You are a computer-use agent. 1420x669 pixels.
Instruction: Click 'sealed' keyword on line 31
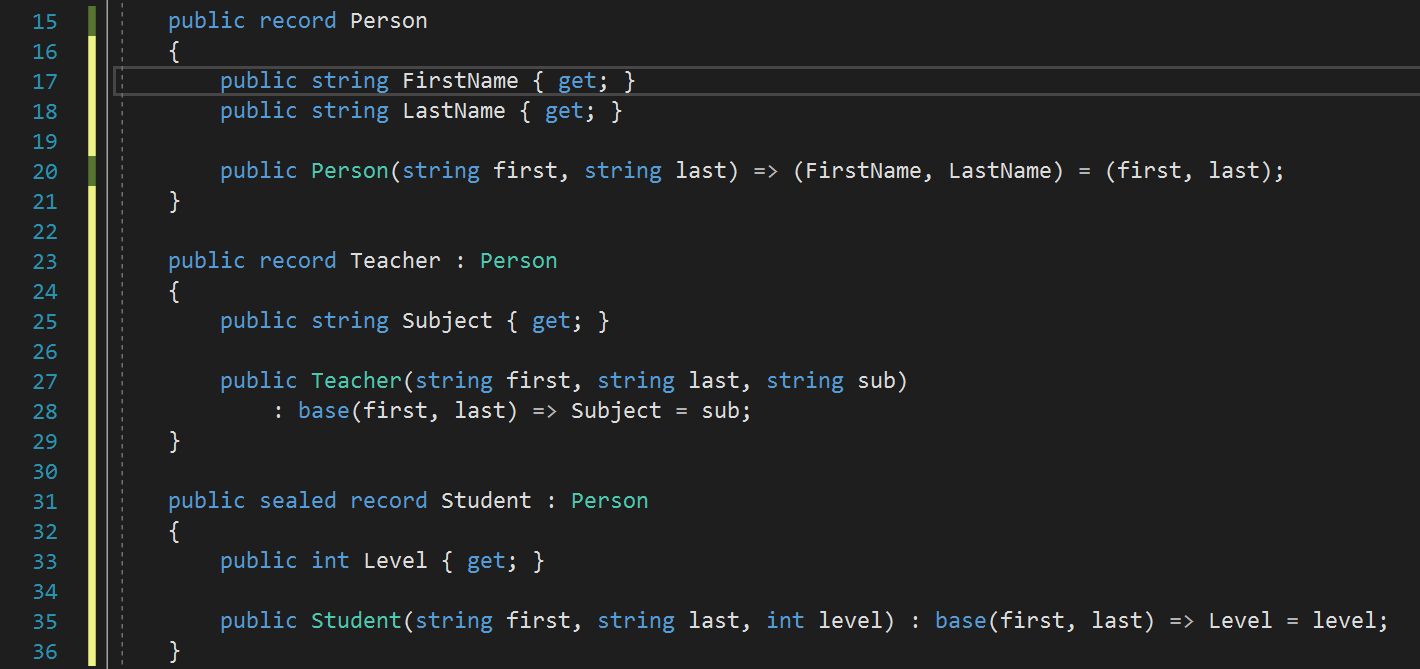298,501
